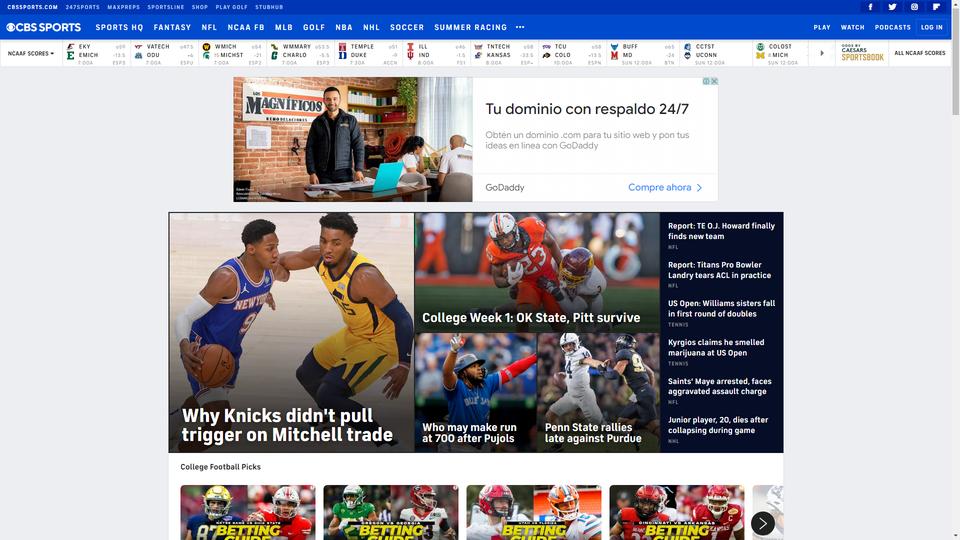Open the EKY vs EMICH game score

96,54
